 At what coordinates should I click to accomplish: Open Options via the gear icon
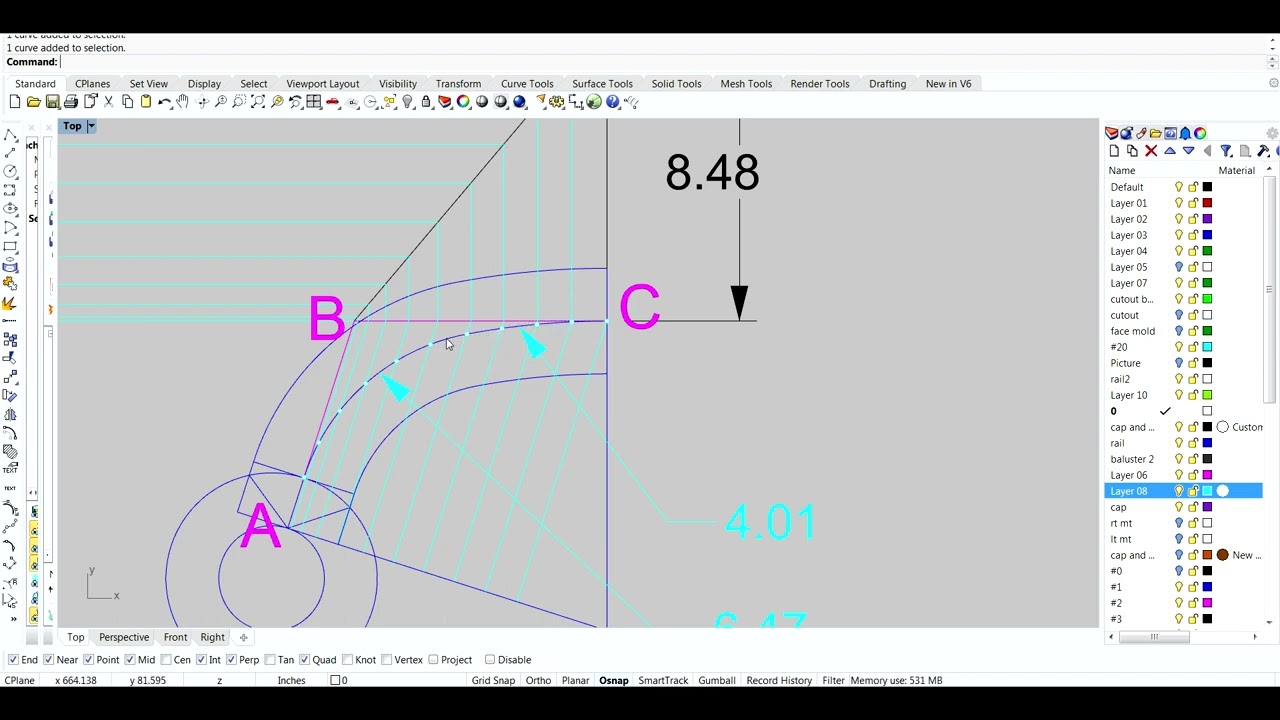click(x=556, y=102)
